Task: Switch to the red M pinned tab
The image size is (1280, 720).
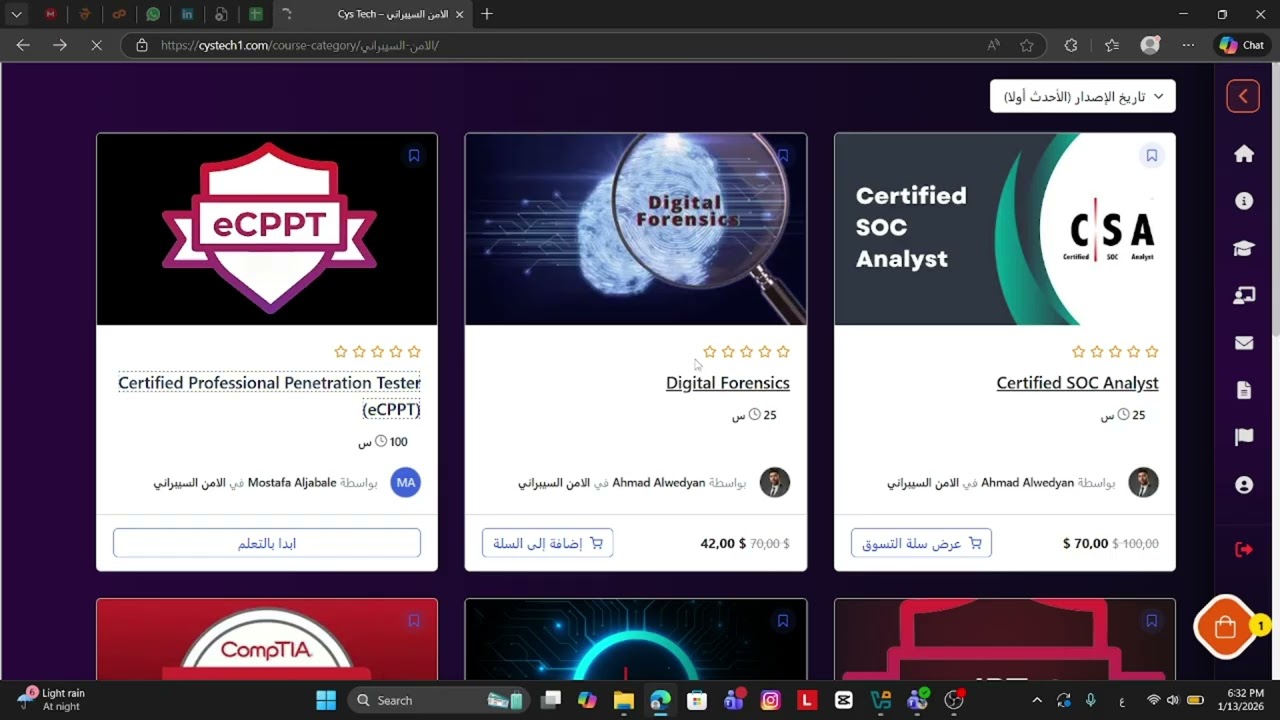Action: pyautogui.click(x=51, y=14)
